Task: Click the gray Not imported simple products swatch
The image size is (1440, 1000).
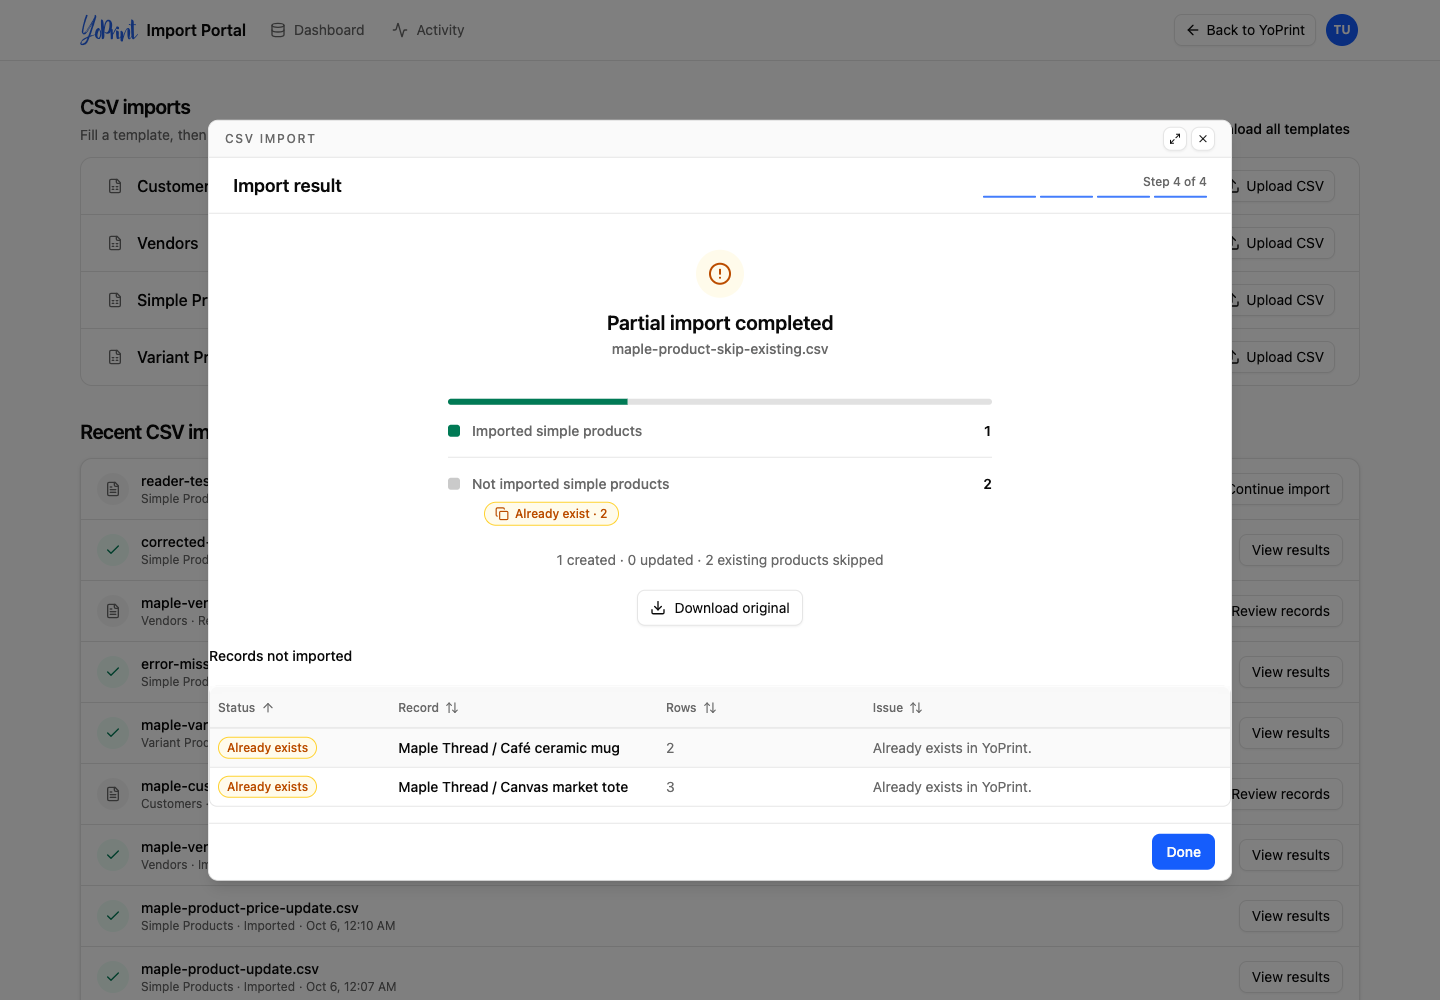Action: click(x=454, y=484)
